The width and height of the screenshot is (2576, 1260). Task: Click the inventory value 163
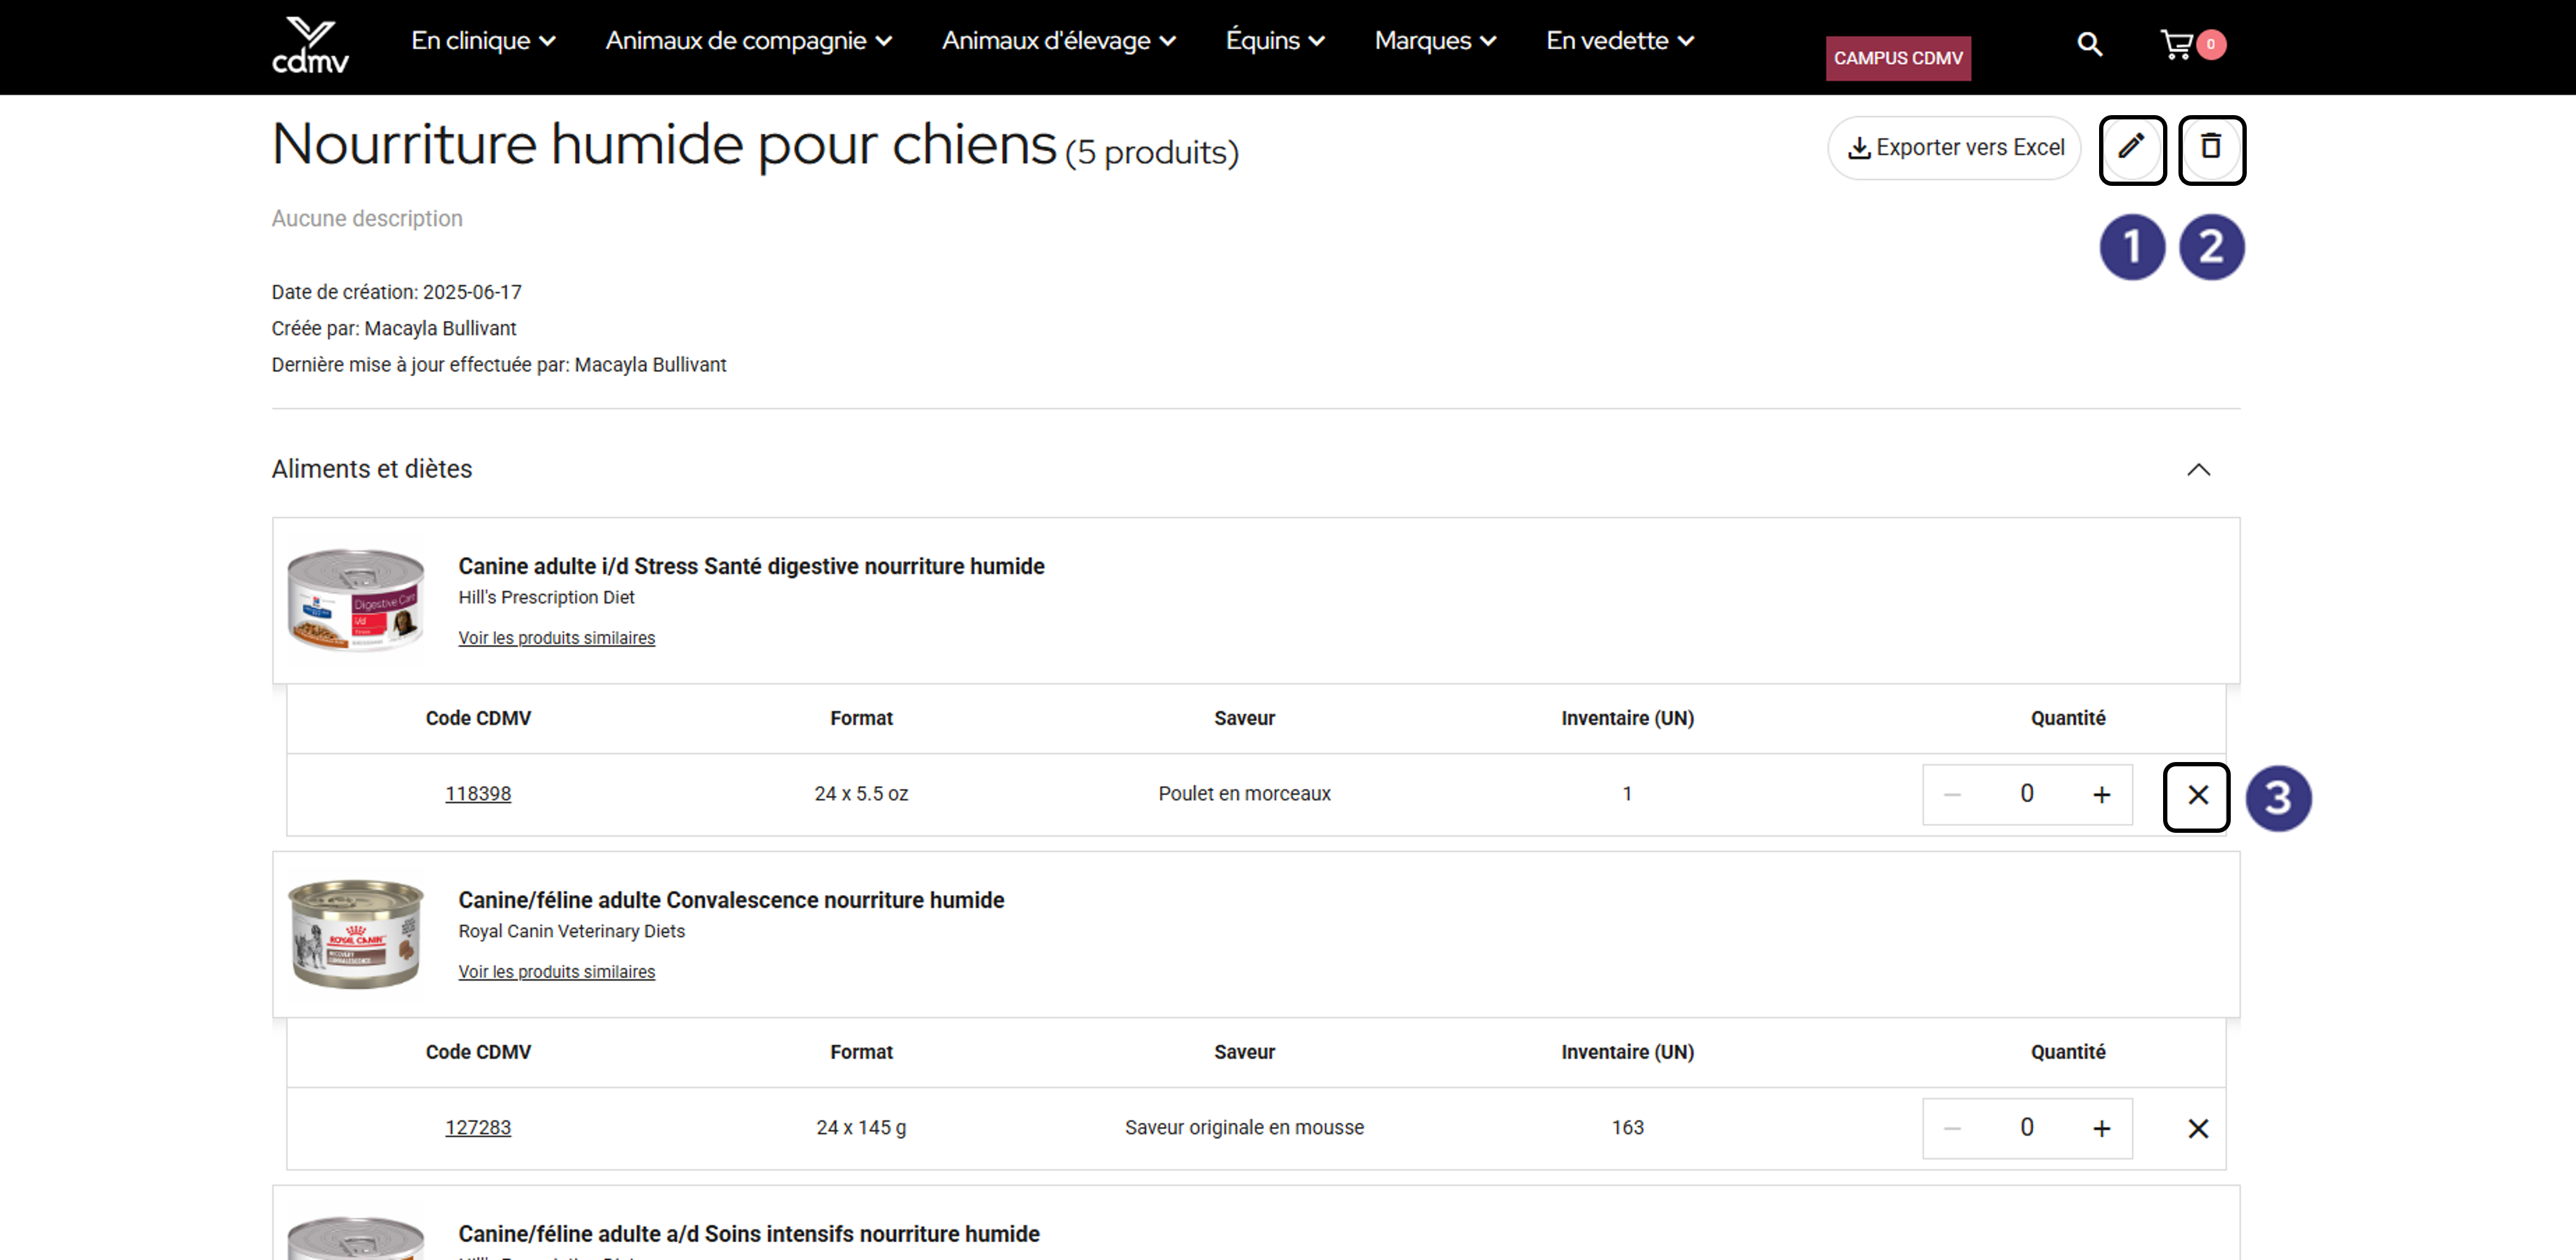point(1627,1128)
